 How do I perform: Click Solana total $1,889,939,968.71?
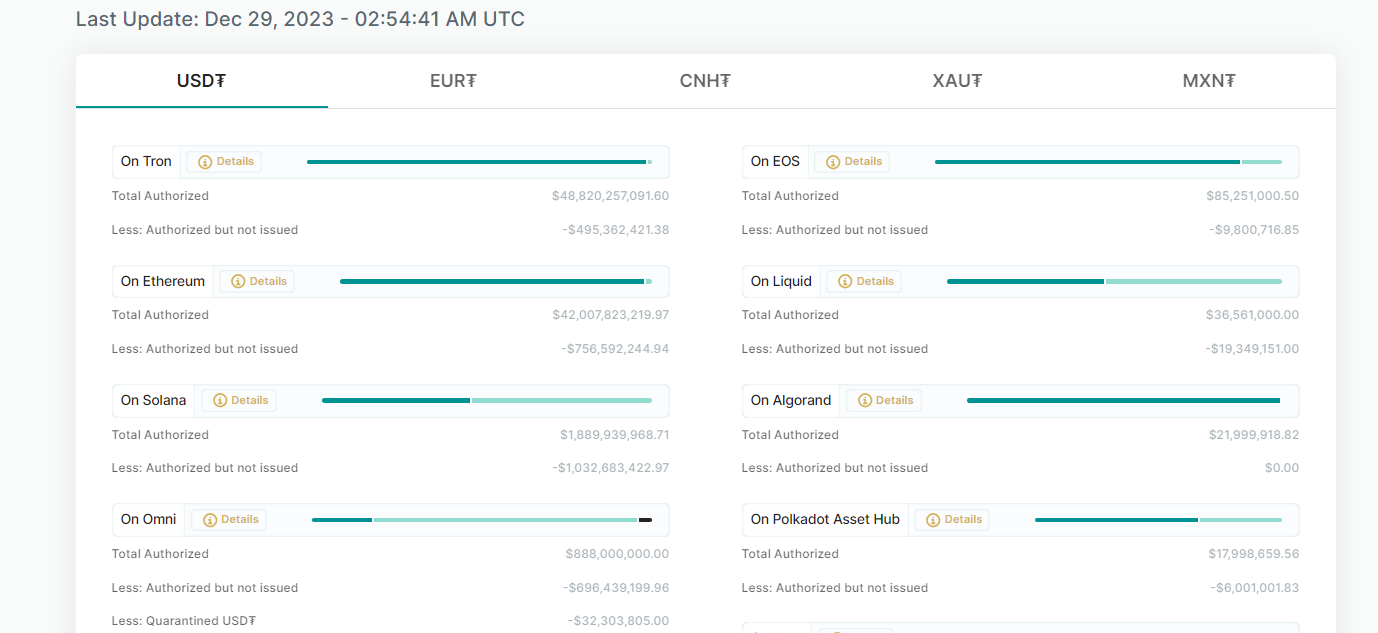[x=614, y=435]
